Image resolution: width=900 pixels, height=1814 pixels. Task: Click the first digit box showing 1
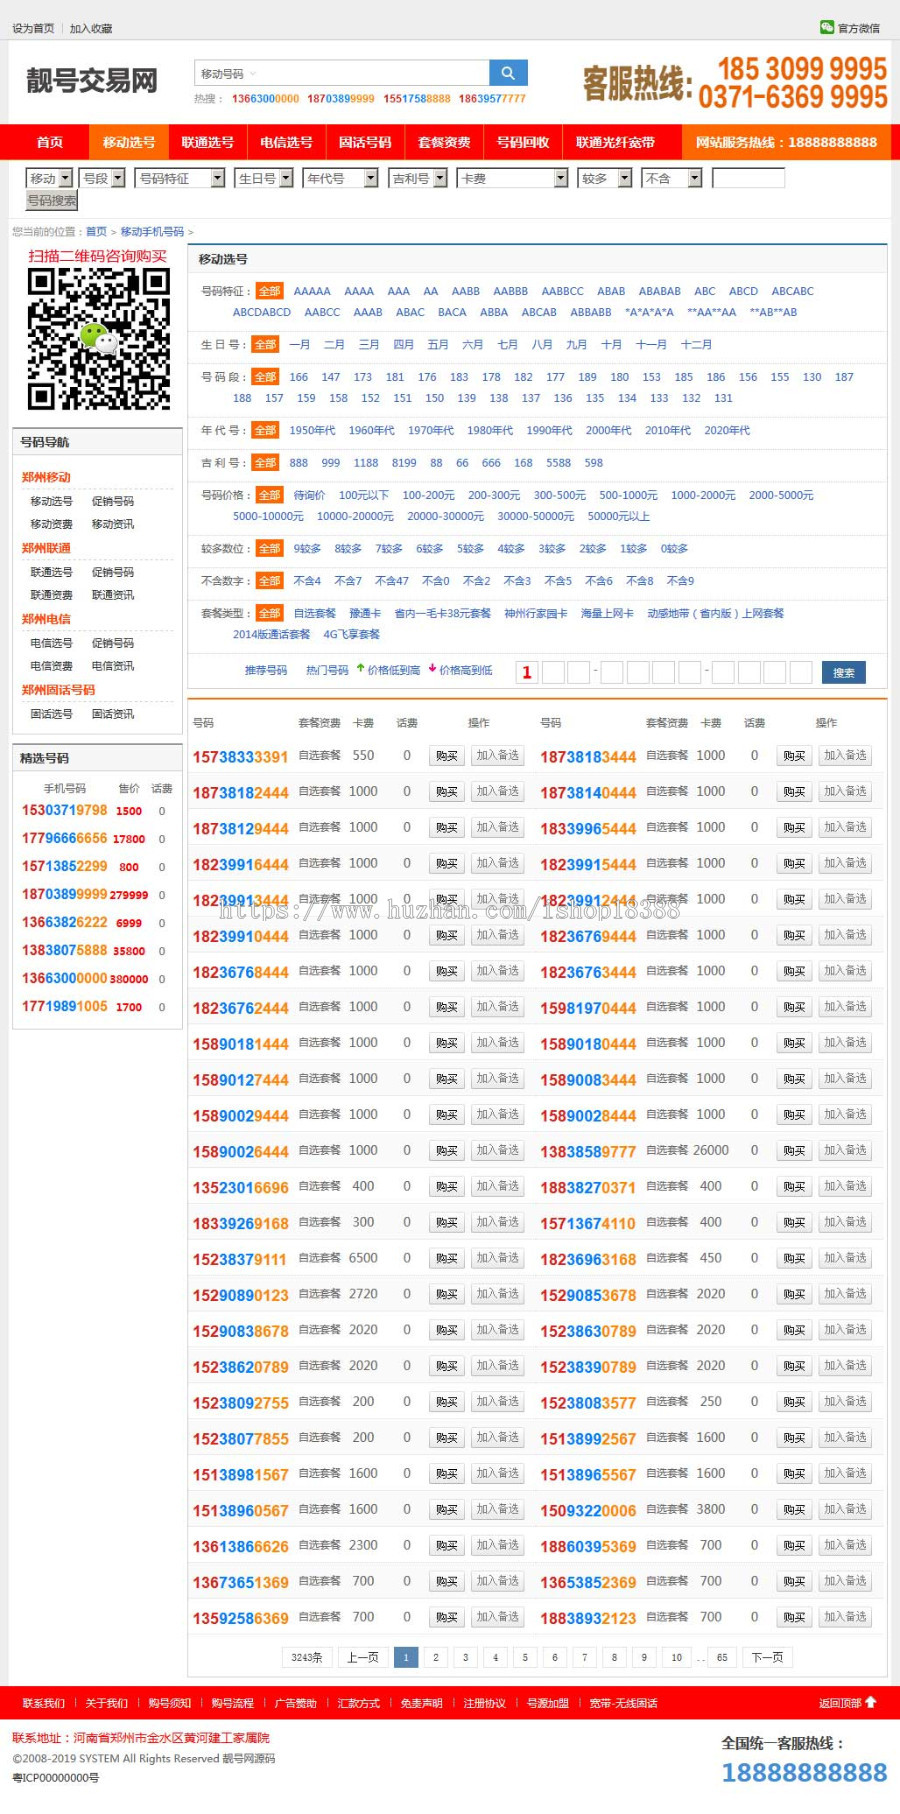click(x=527, y=672)
